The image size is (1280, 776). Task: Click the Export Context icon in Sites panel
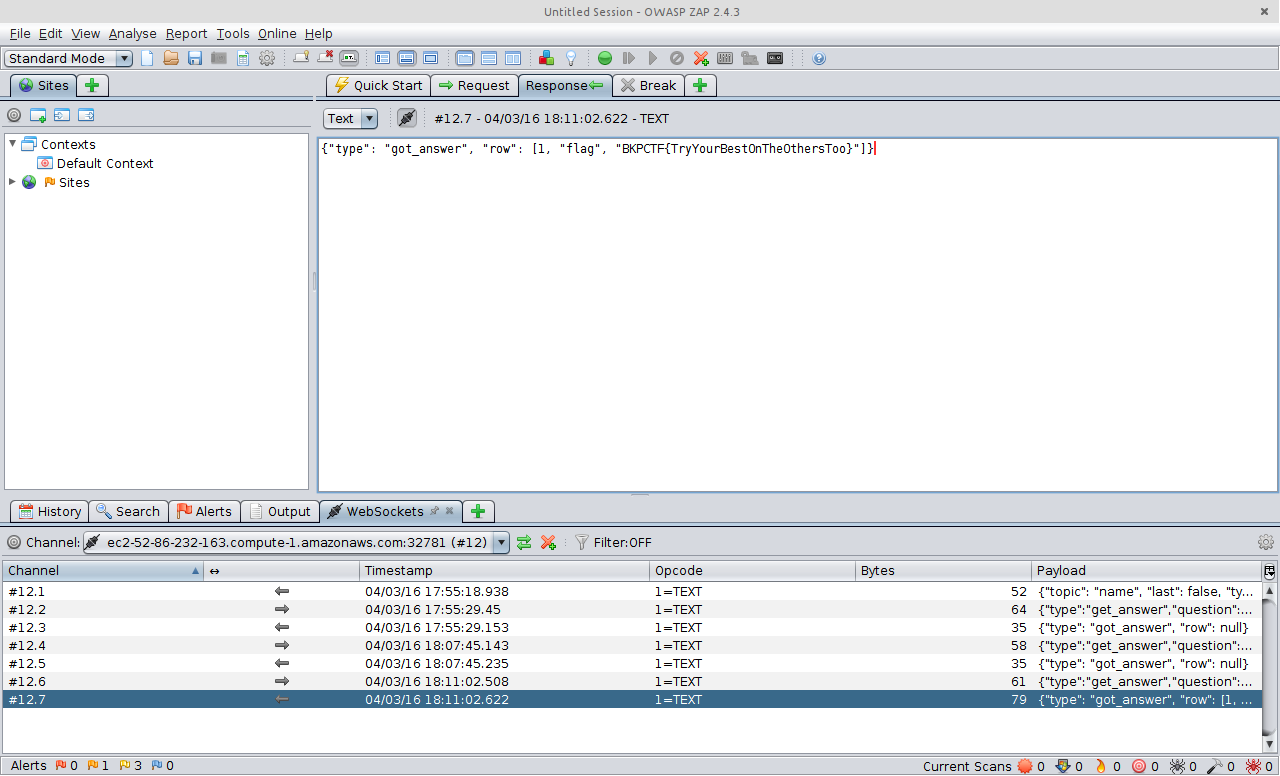point(86,116)
